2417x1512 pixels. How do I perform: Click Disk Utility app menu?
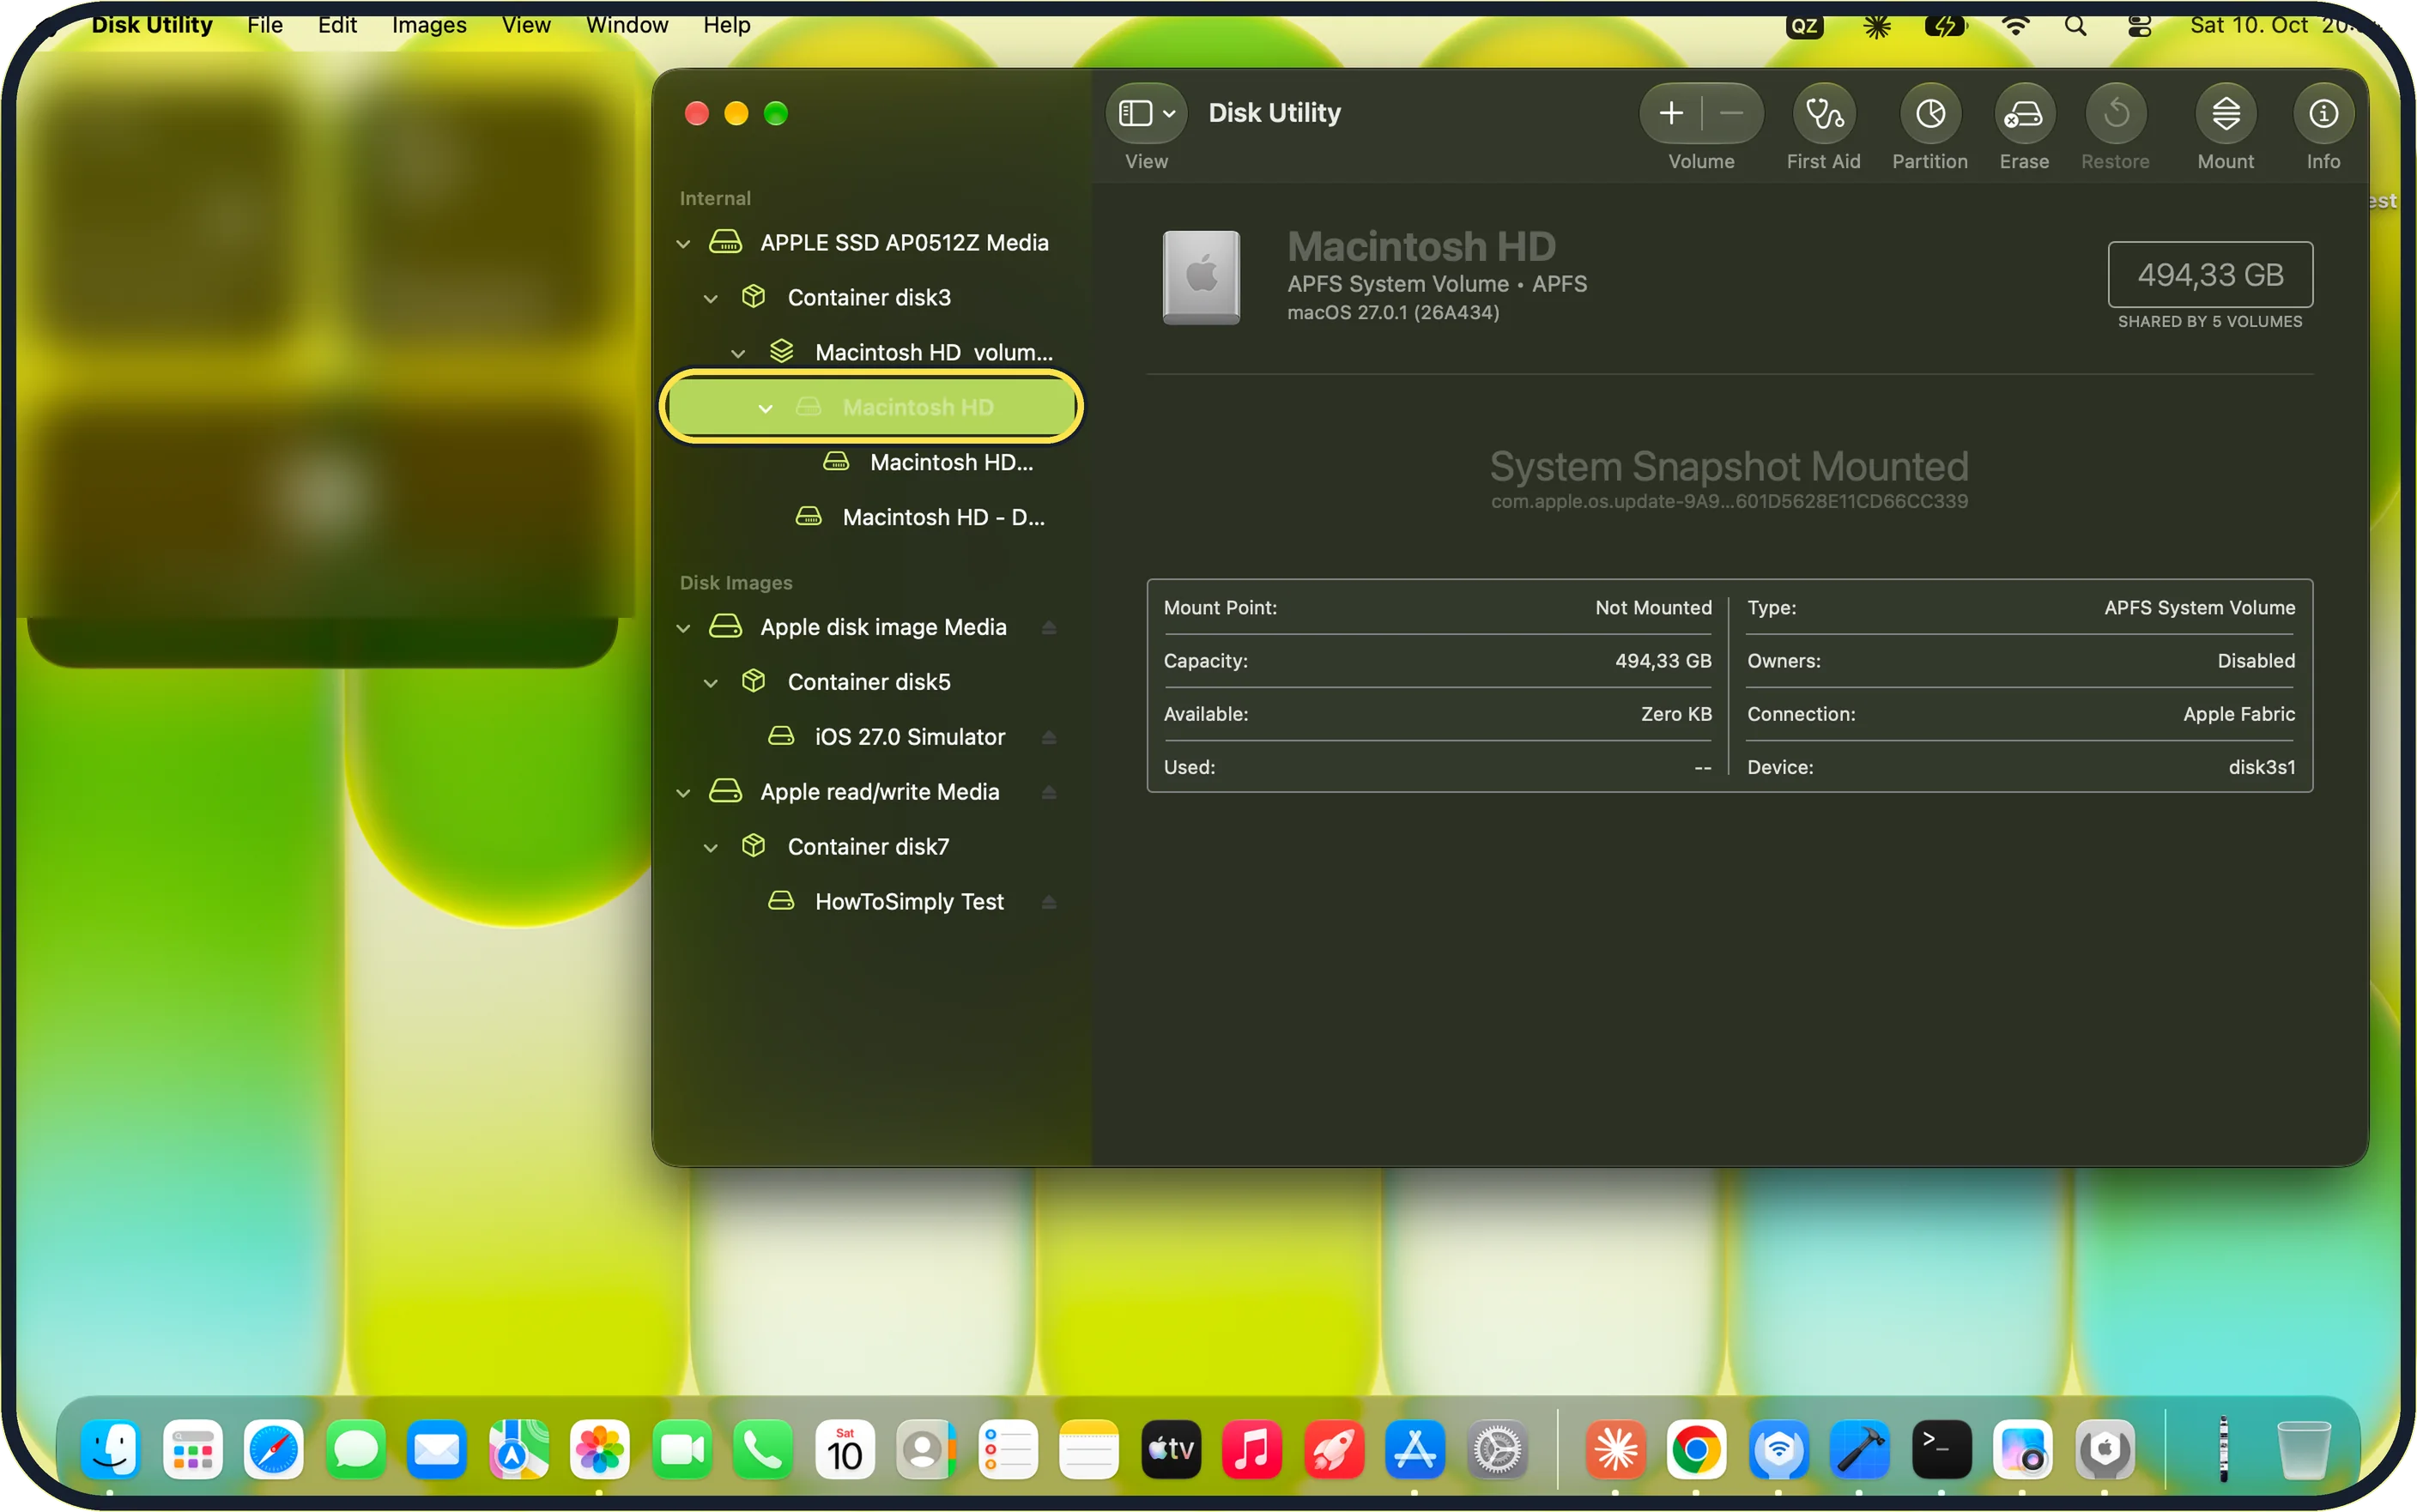pyautogui.click(x=152, y=25)
